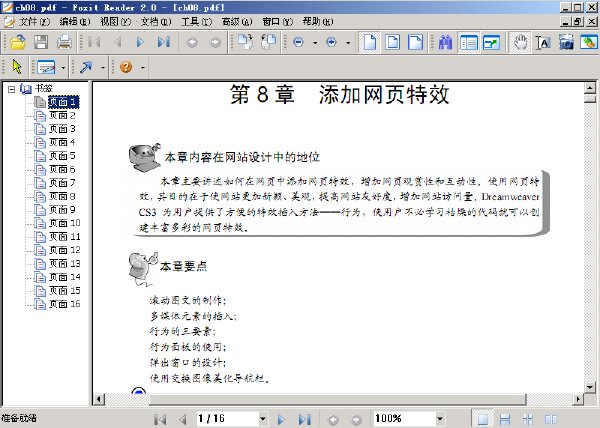Select the Text selection tool
600x428 pixels.
[x=543, y=42]
